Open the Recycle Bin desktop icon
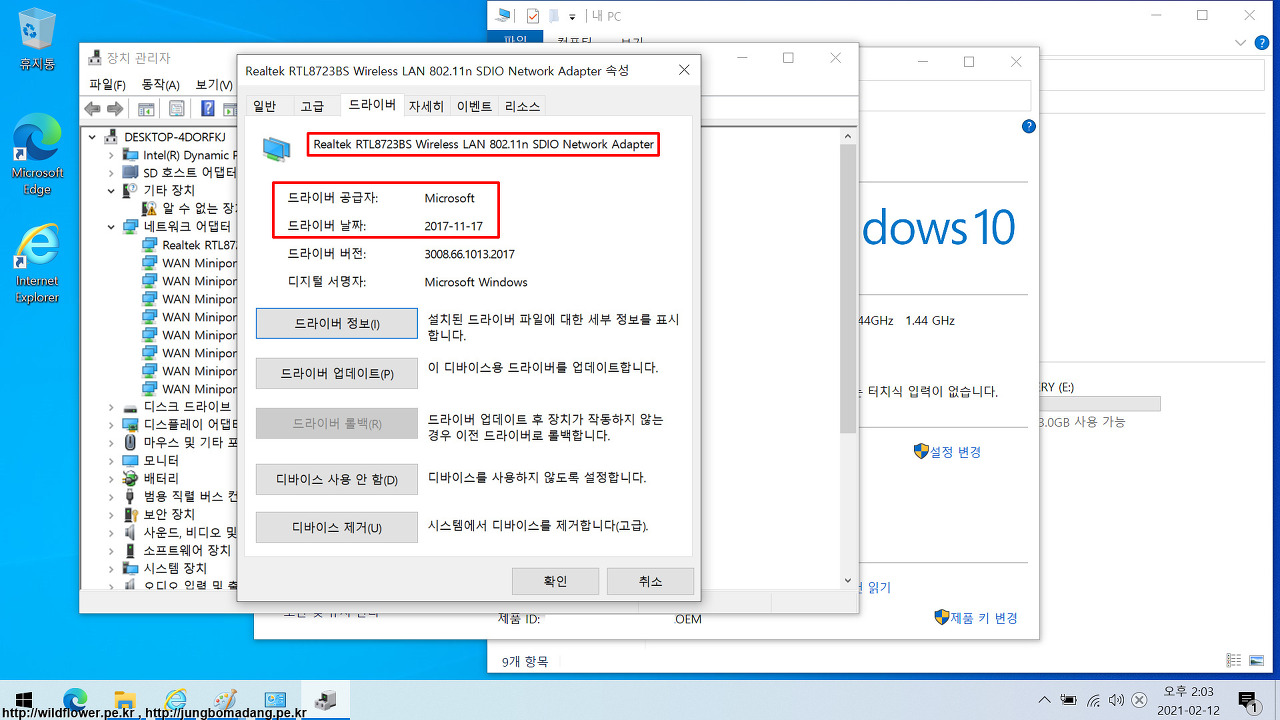Image resolution: width=1280 pixels, height=720 pixels. tap(37, 39)
